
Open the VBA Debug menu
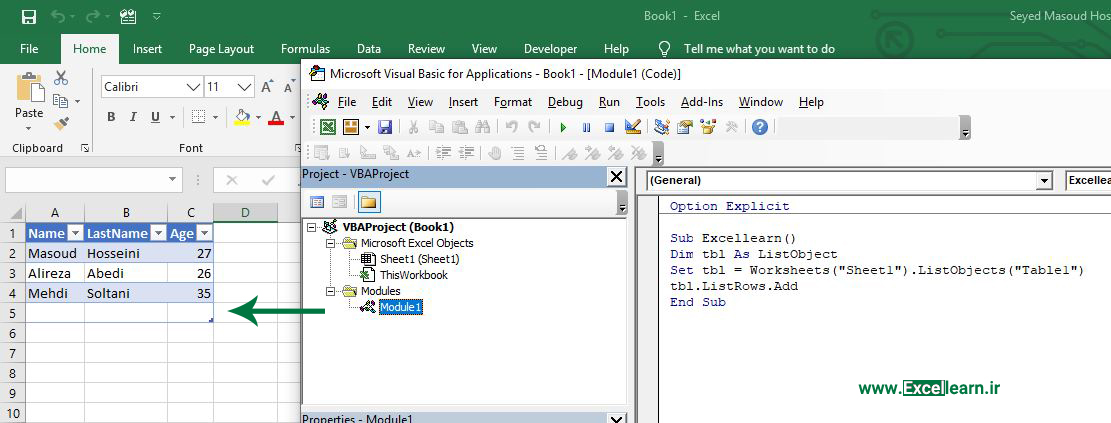[x=565, y=102]
